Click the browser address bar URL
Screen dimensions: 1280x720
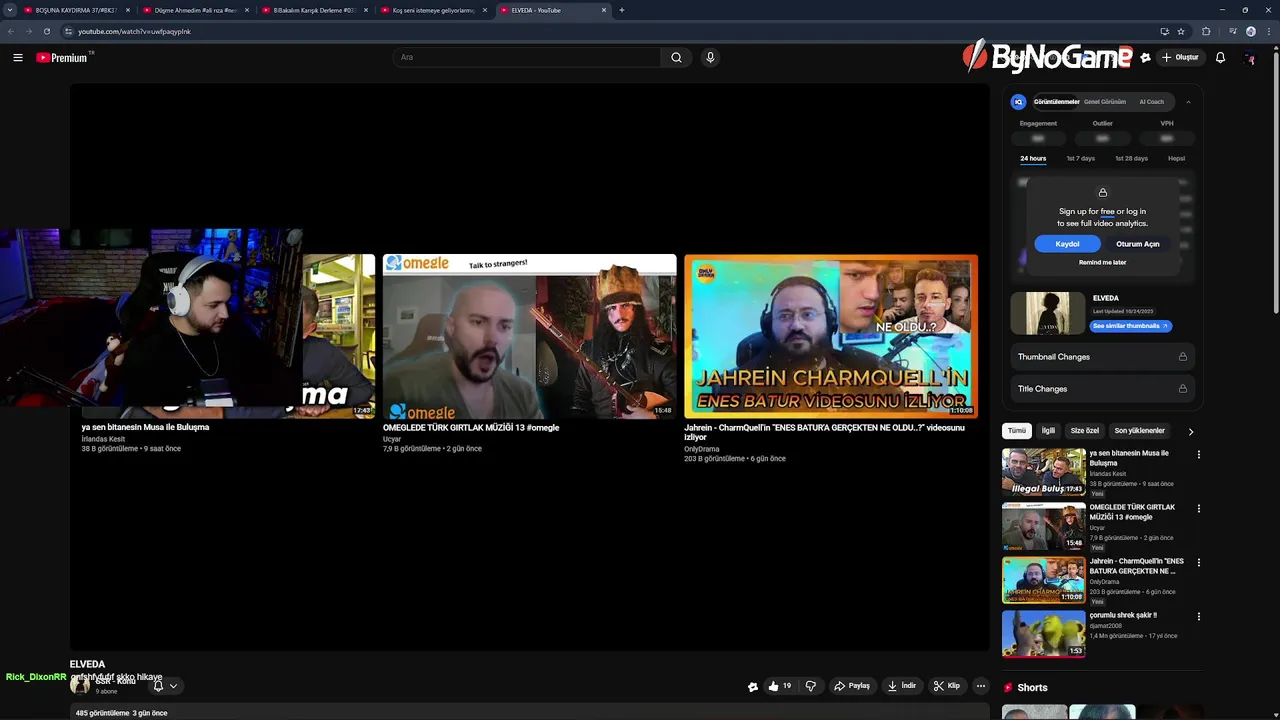[x=134, y=31]
